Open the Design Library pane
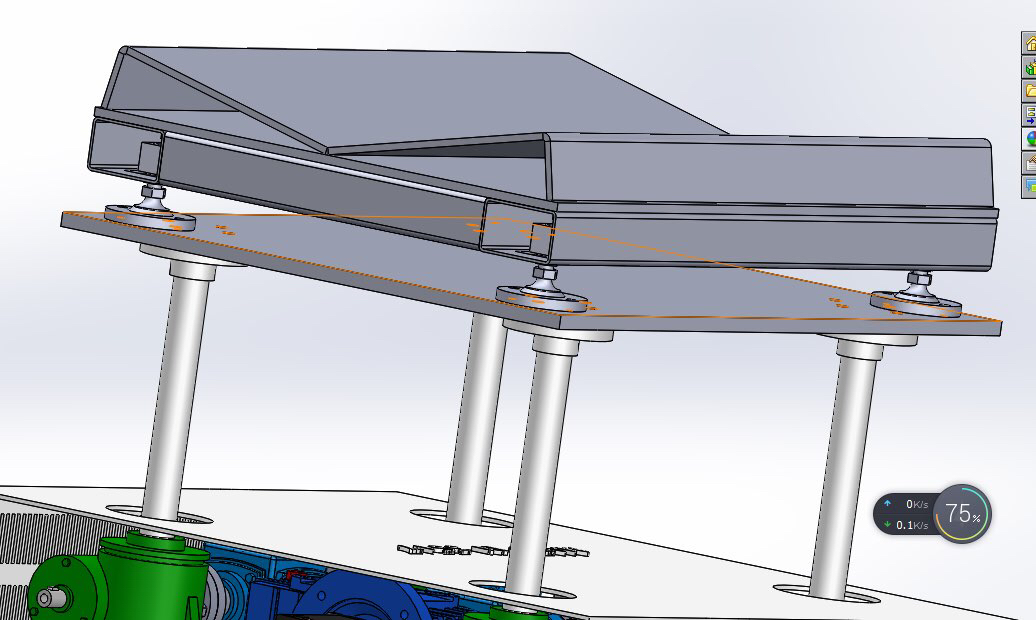The height and width of the screenshot is (620, 1036). [x=1029, y=68]
